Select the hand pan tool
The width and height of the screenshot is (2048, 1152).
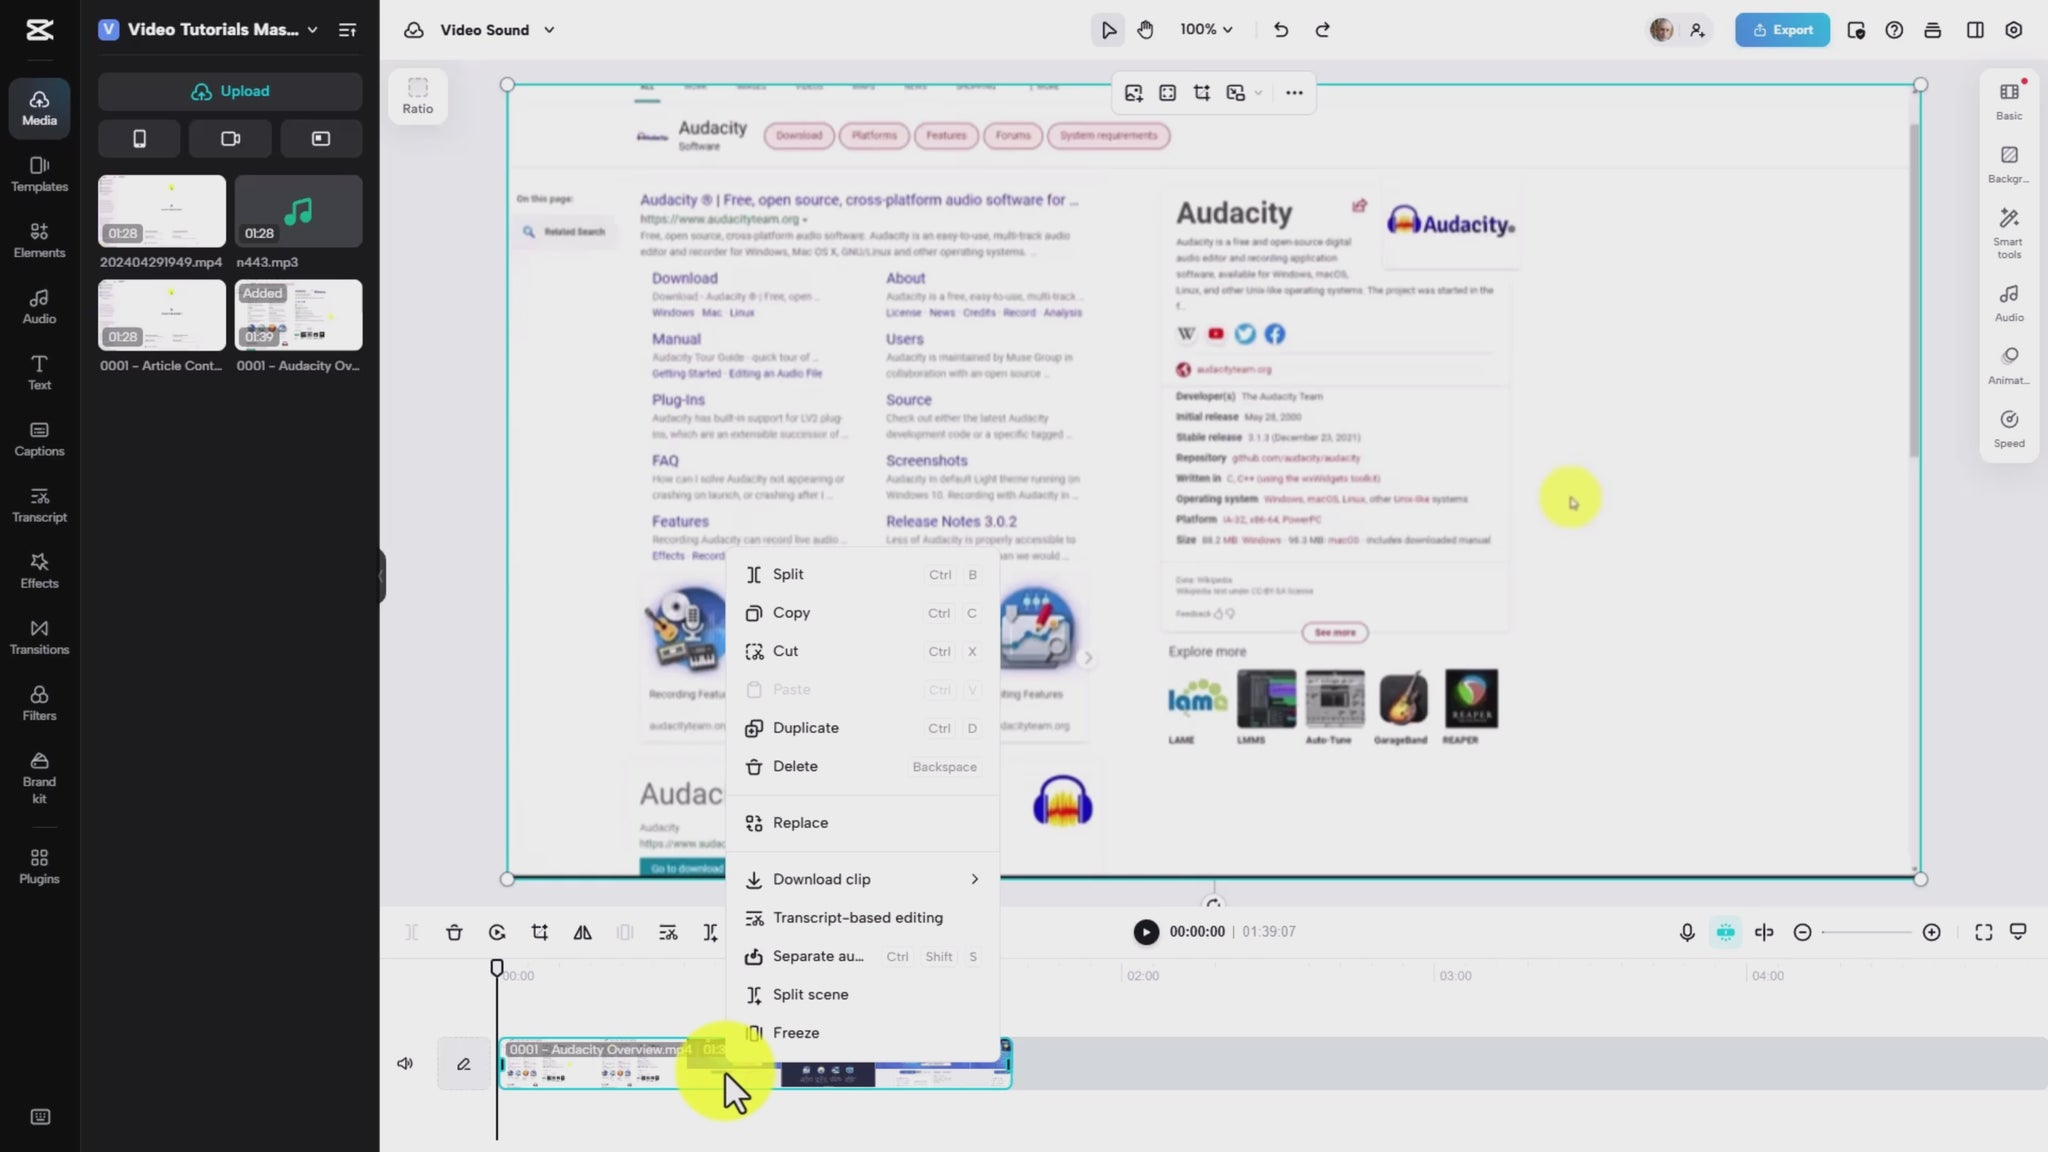click(x=1146, y=30)
